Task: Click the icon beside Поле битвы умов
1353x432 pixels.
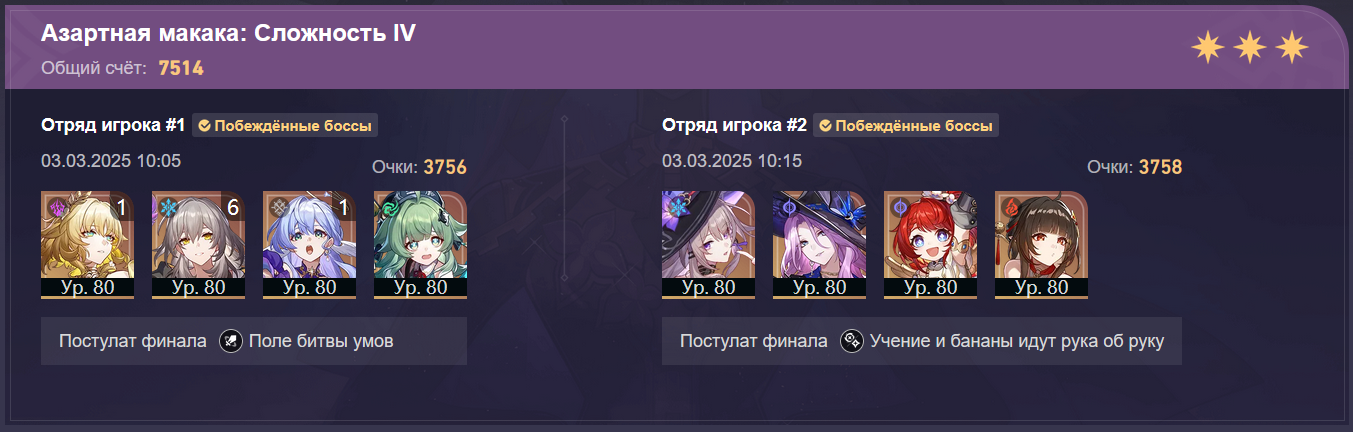Action: click(231, 341)
